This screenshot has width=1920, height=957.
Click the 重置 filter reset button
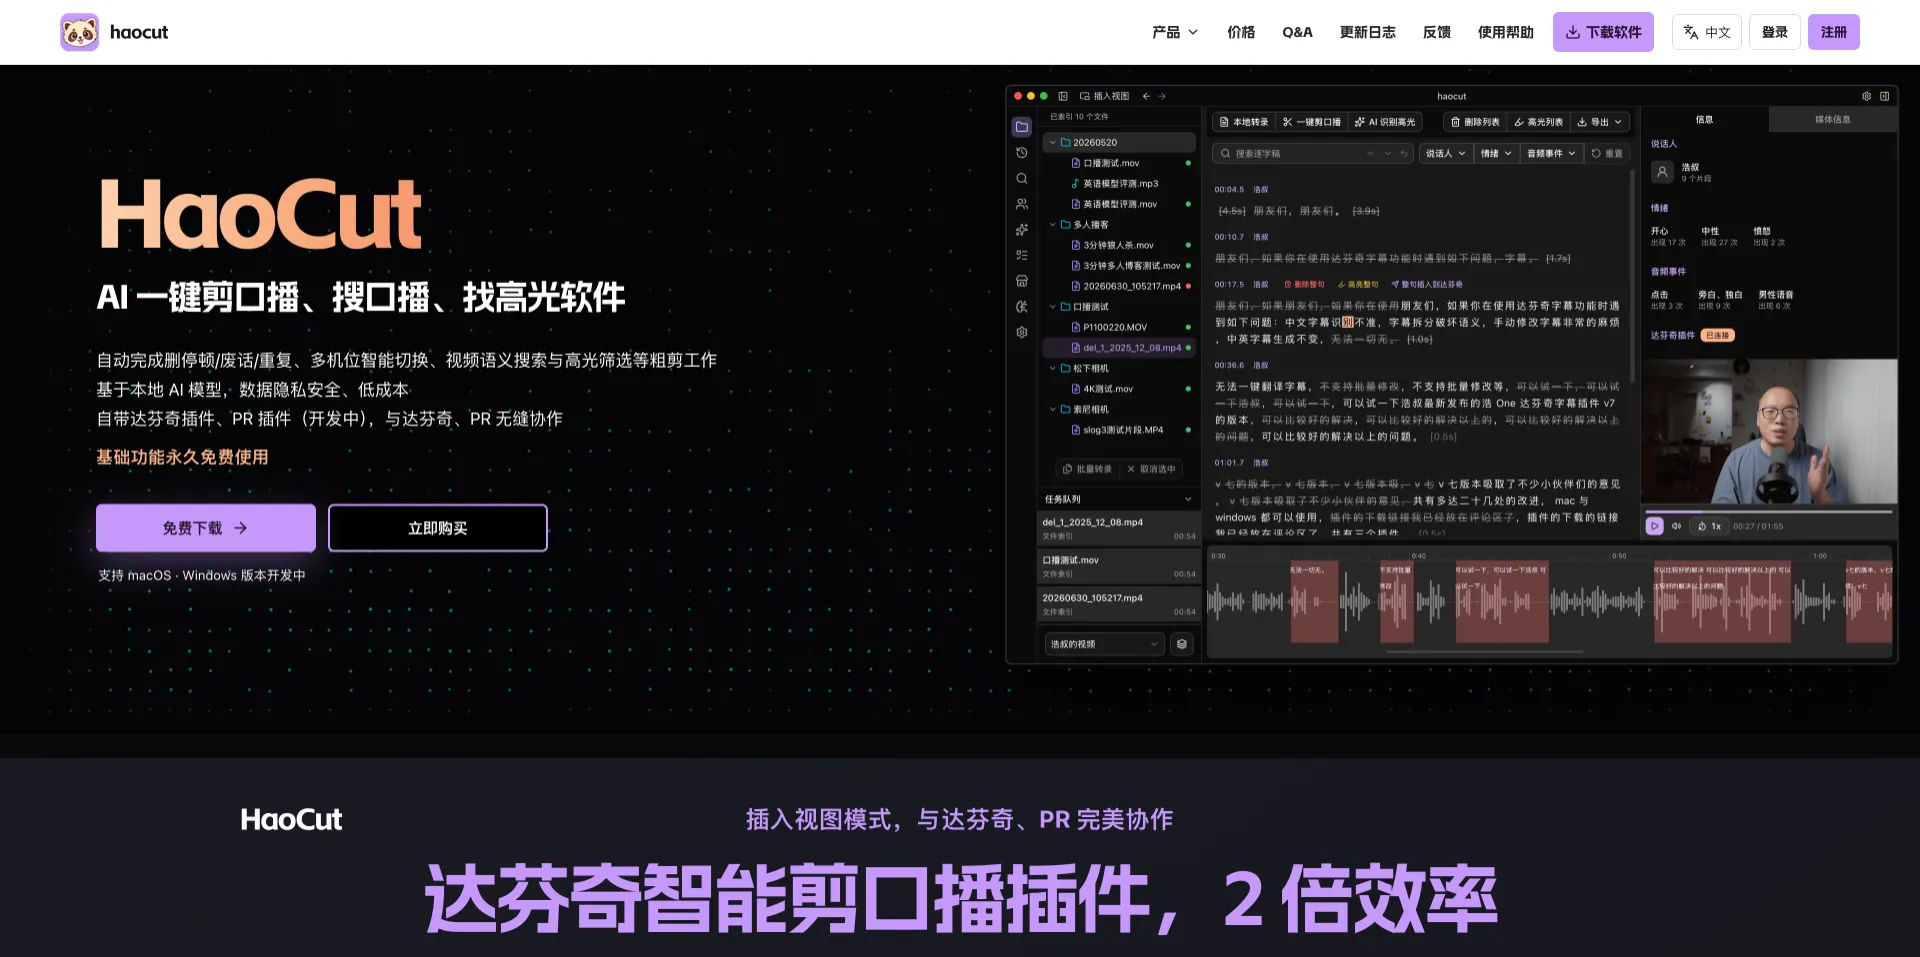1607,153
